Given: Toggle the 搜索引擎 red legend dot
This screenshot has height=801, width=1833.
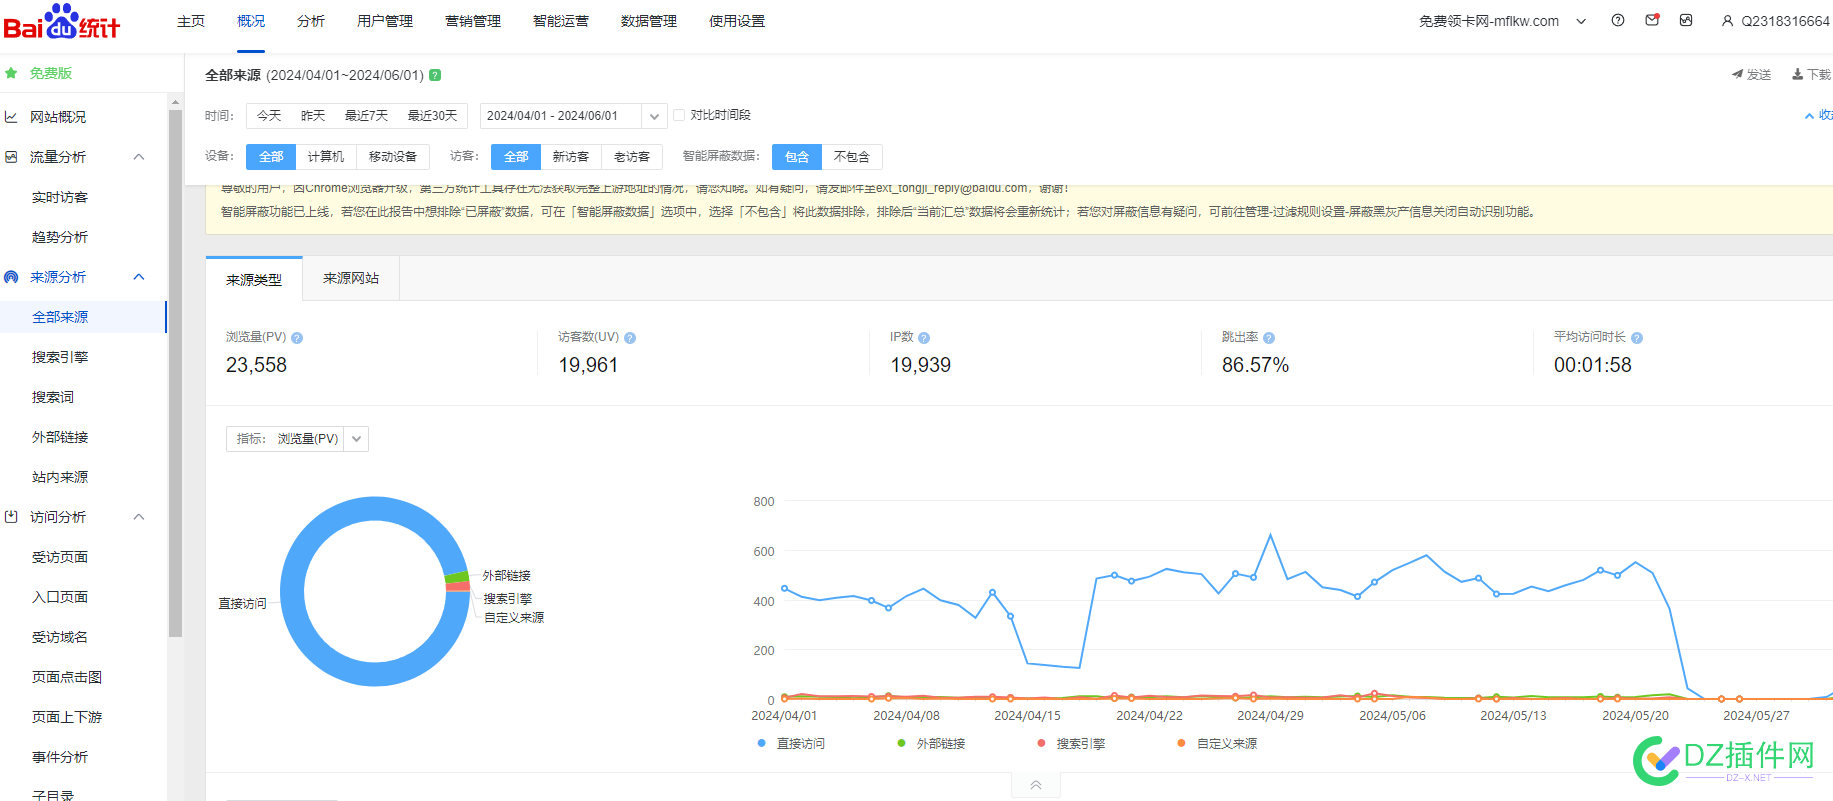Looking at the screenshot, I should (x=1042, y=743).
